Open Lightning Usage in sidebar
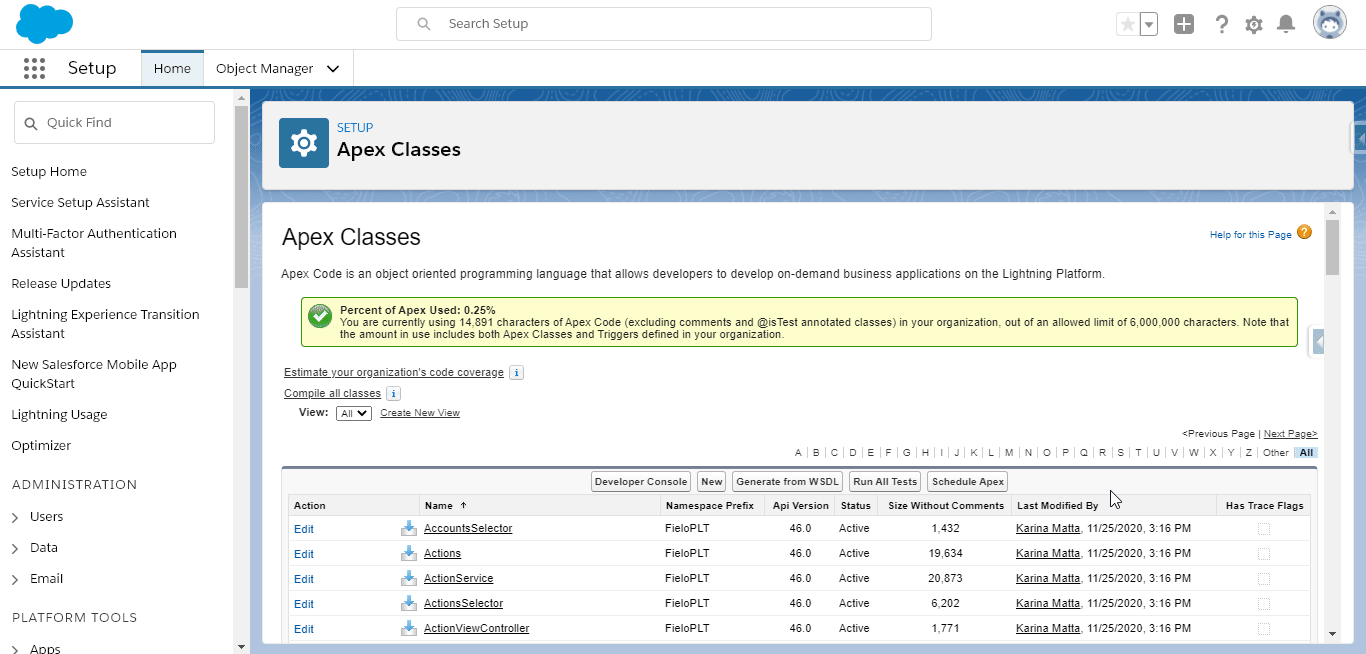This screenshot has height=654, width=1366. tap(59, 414)
